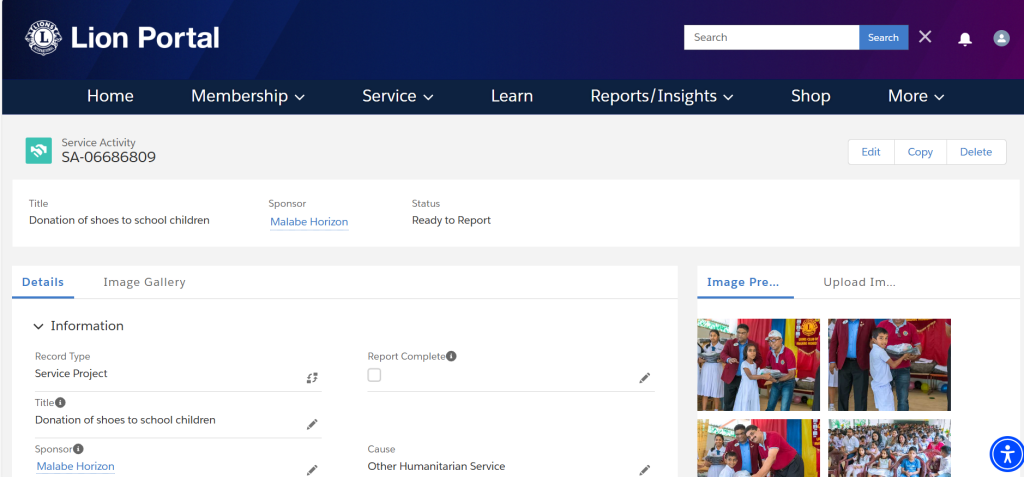Edit the Sponsor field pencil icon
This screenshot has height=477, width=1024.
click(312, 469)
